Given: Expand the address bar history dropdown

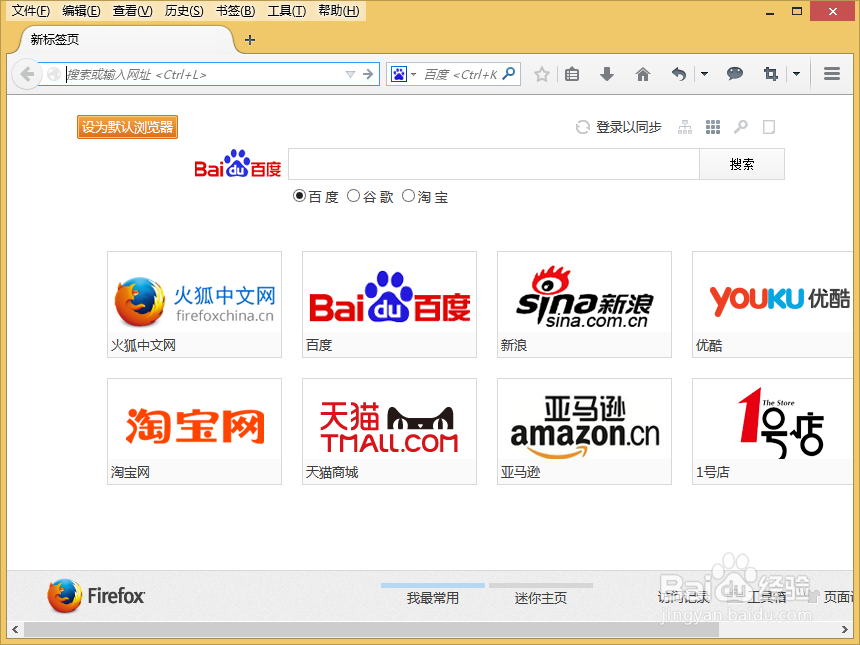Looking at the screenshot, I should coord(350,74).
